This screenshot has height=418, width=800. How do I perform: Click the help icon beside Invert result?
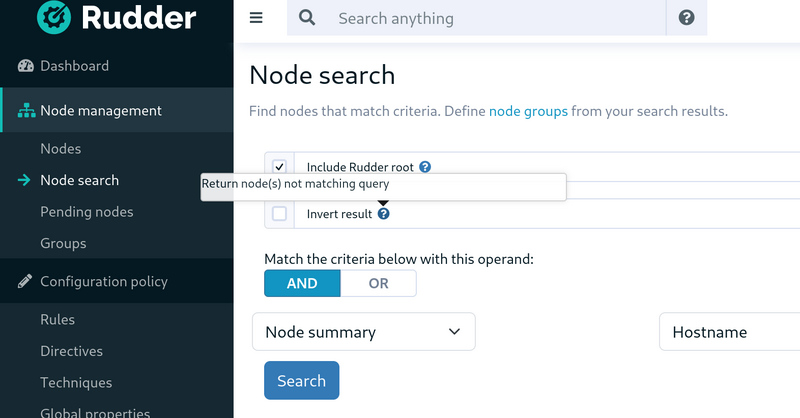click(384, 214)
